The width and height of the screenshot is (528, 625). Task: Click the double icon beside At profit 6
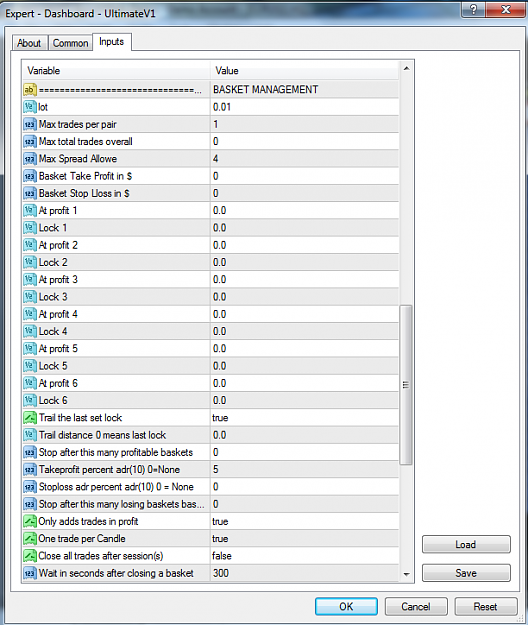pos(30,383)
